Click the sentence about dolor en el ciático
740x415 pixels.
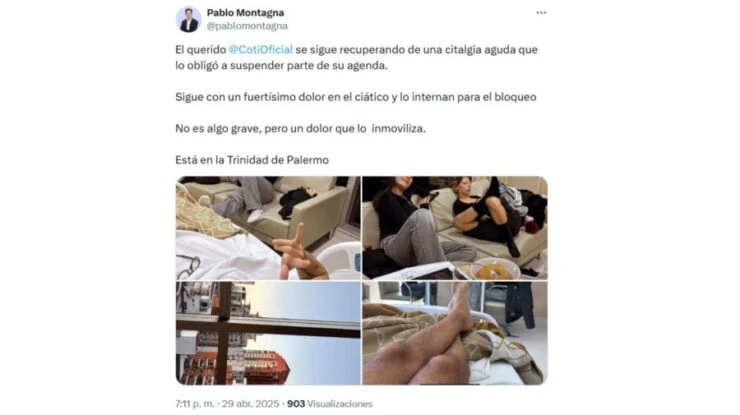point(356,97)
